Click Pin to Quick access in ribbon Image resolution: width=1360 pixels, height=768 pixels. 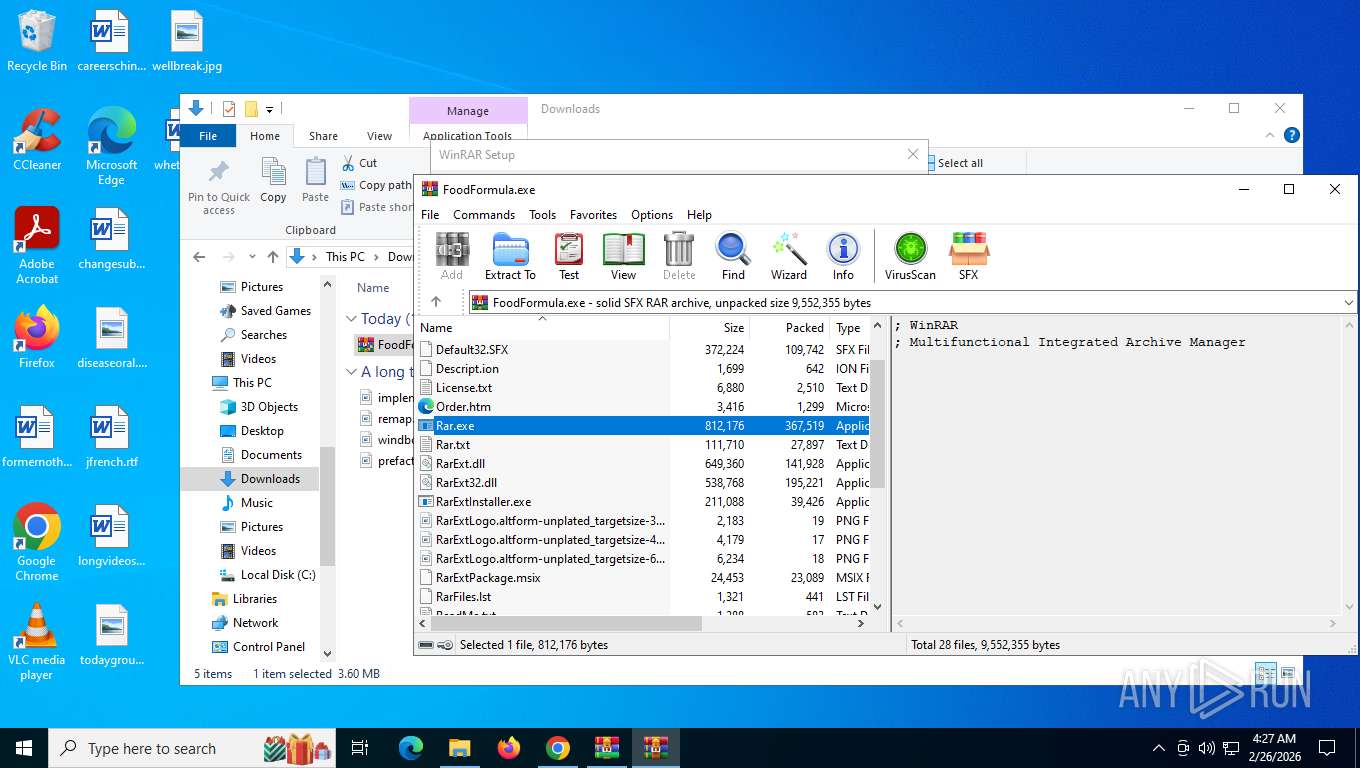pos(219,188)
